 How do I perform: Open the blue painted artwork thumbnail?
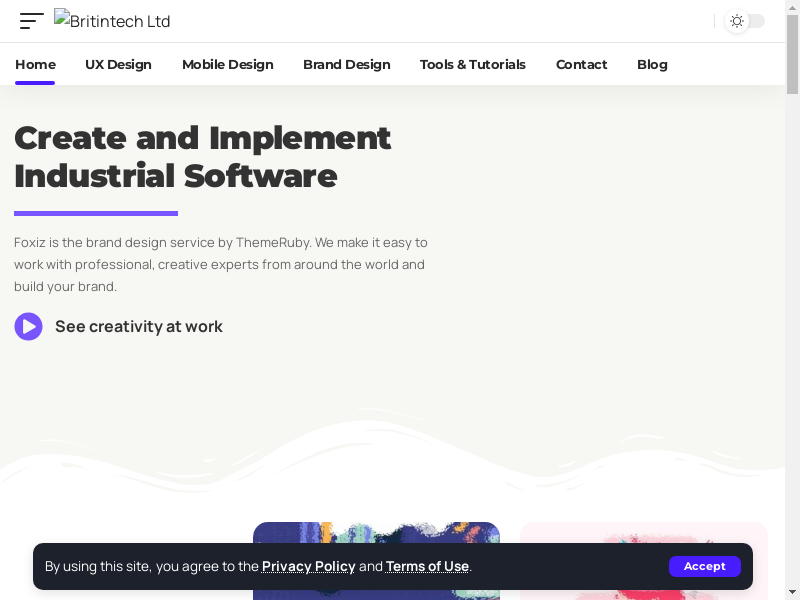point(376,532)
